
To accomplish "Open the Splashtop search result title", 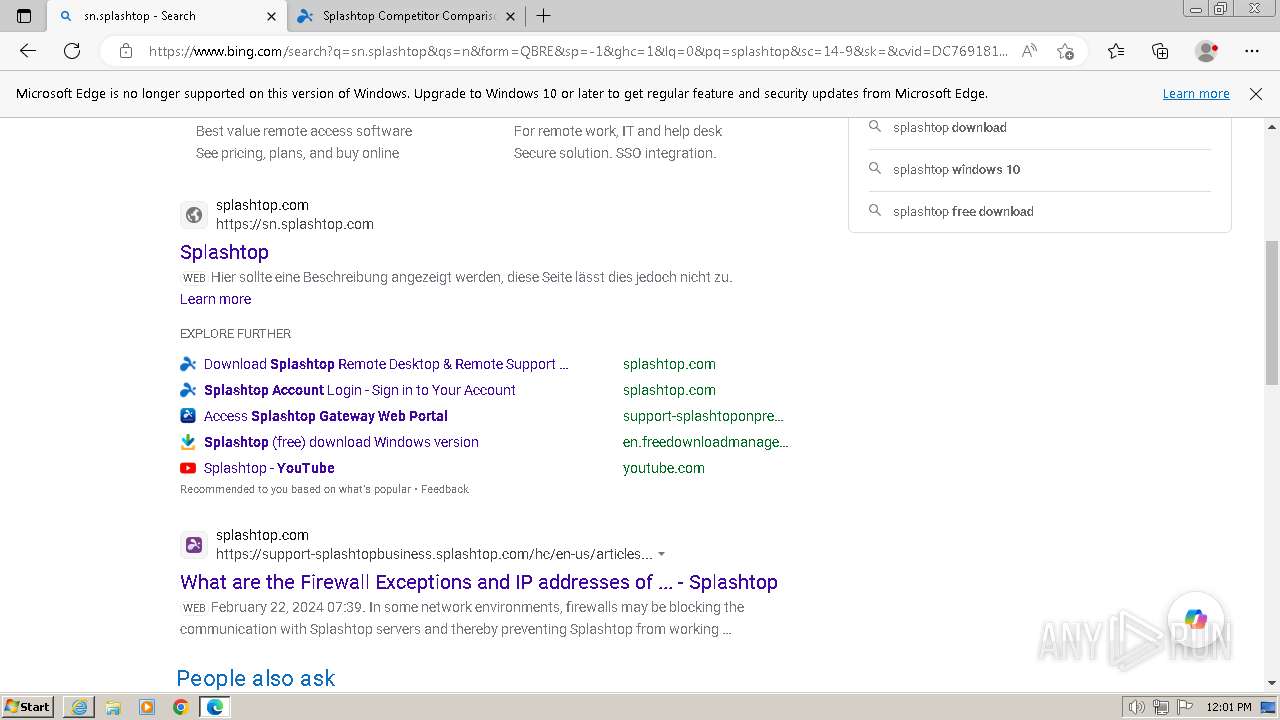I will click(x=224, y=252).
